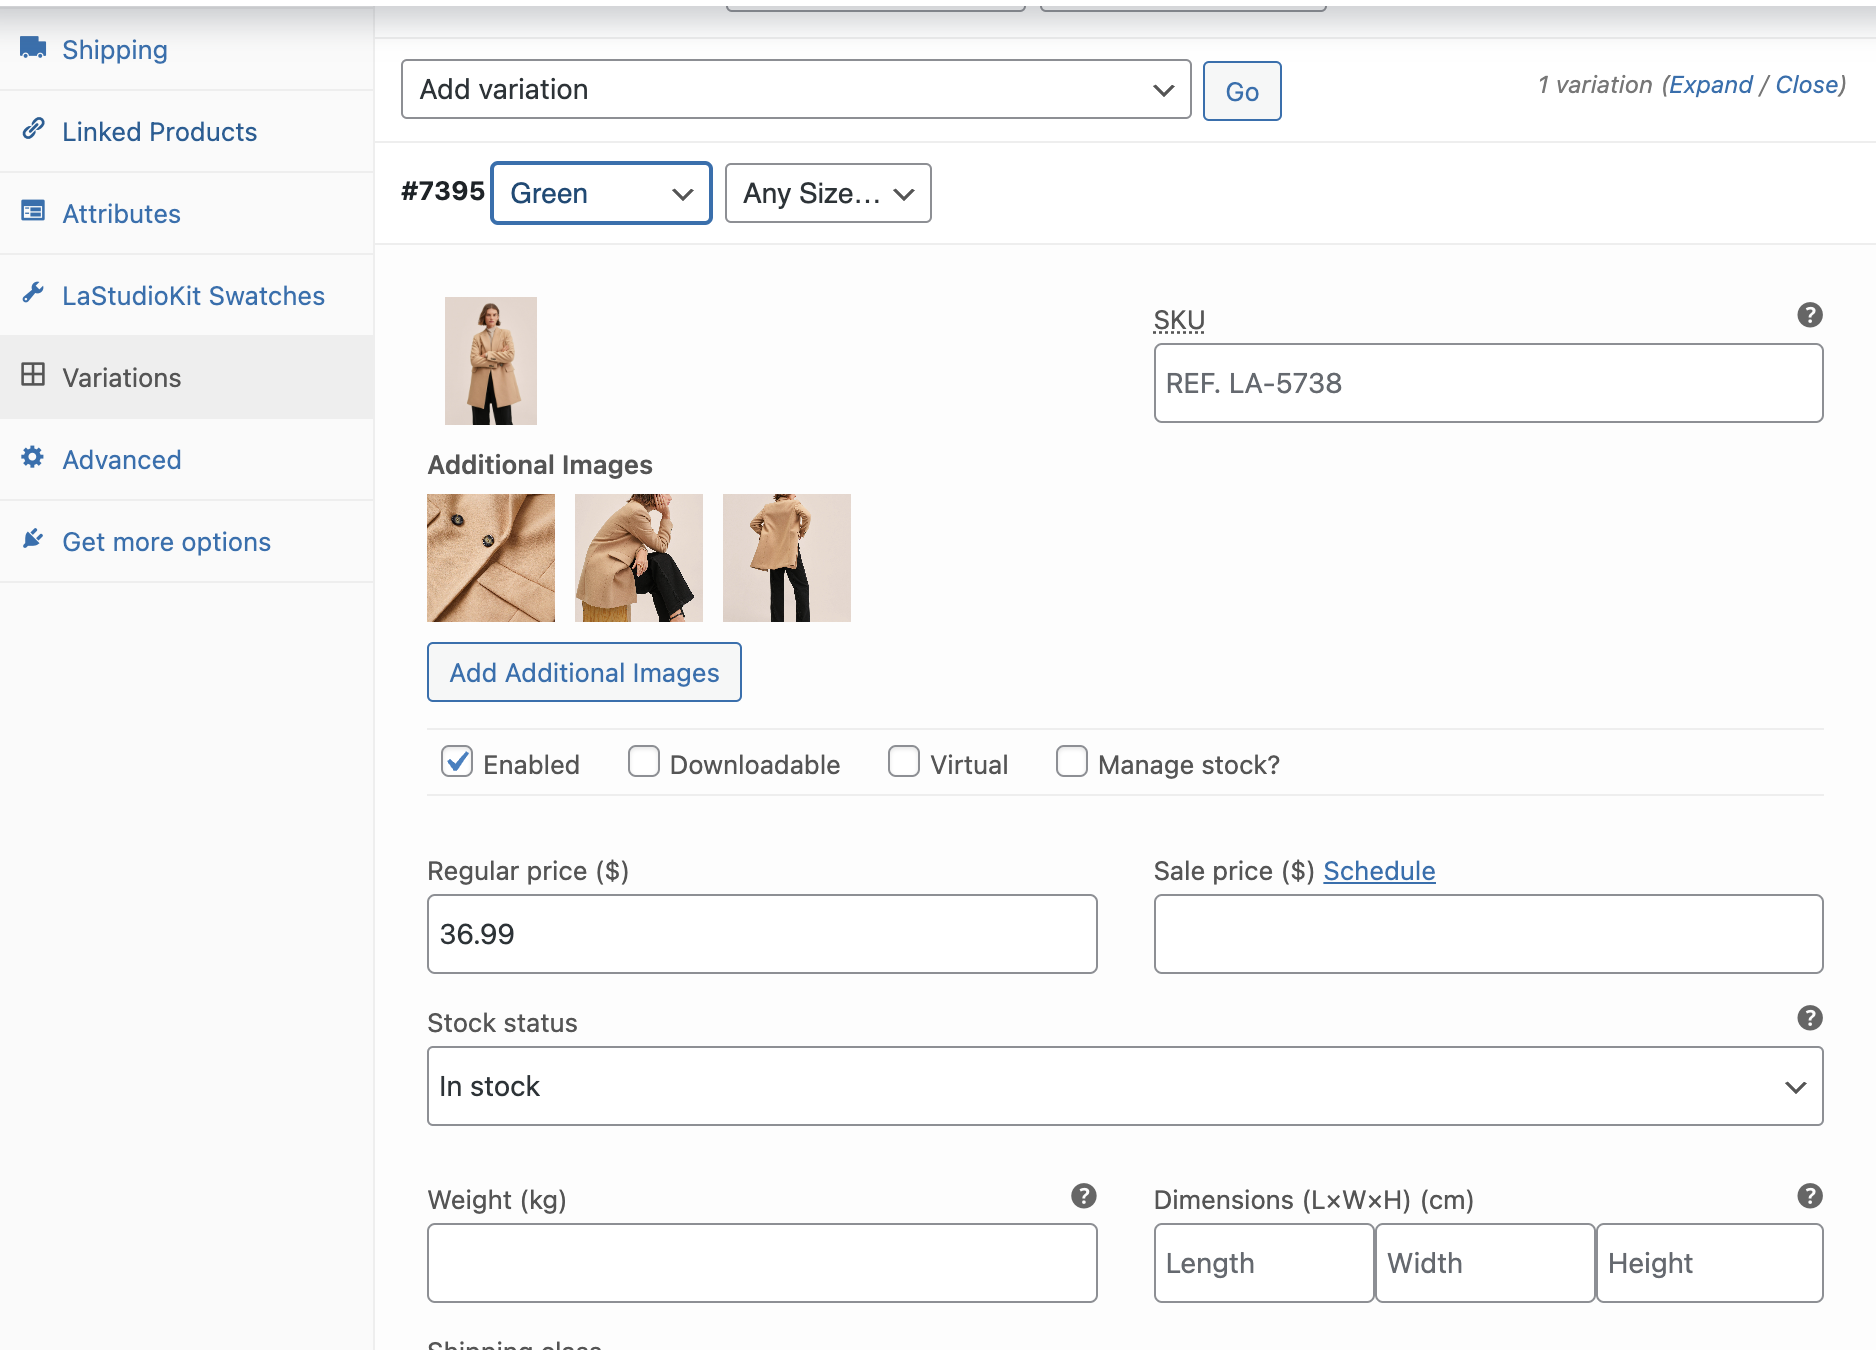1876x1350 pixels.
Task: Click the Linked Products chain icon
Action: (33, 129)
